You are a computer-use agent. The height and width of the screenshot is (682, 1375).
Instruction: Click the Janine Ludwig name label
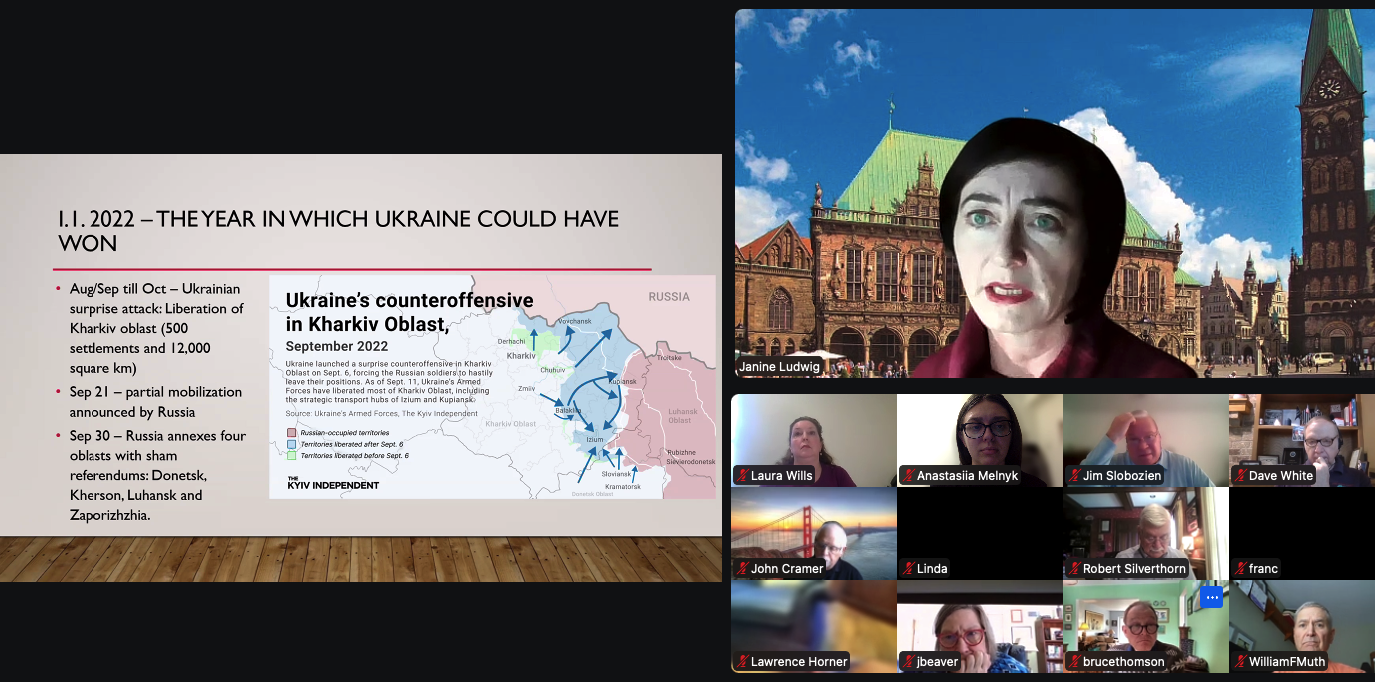point(781,367)
